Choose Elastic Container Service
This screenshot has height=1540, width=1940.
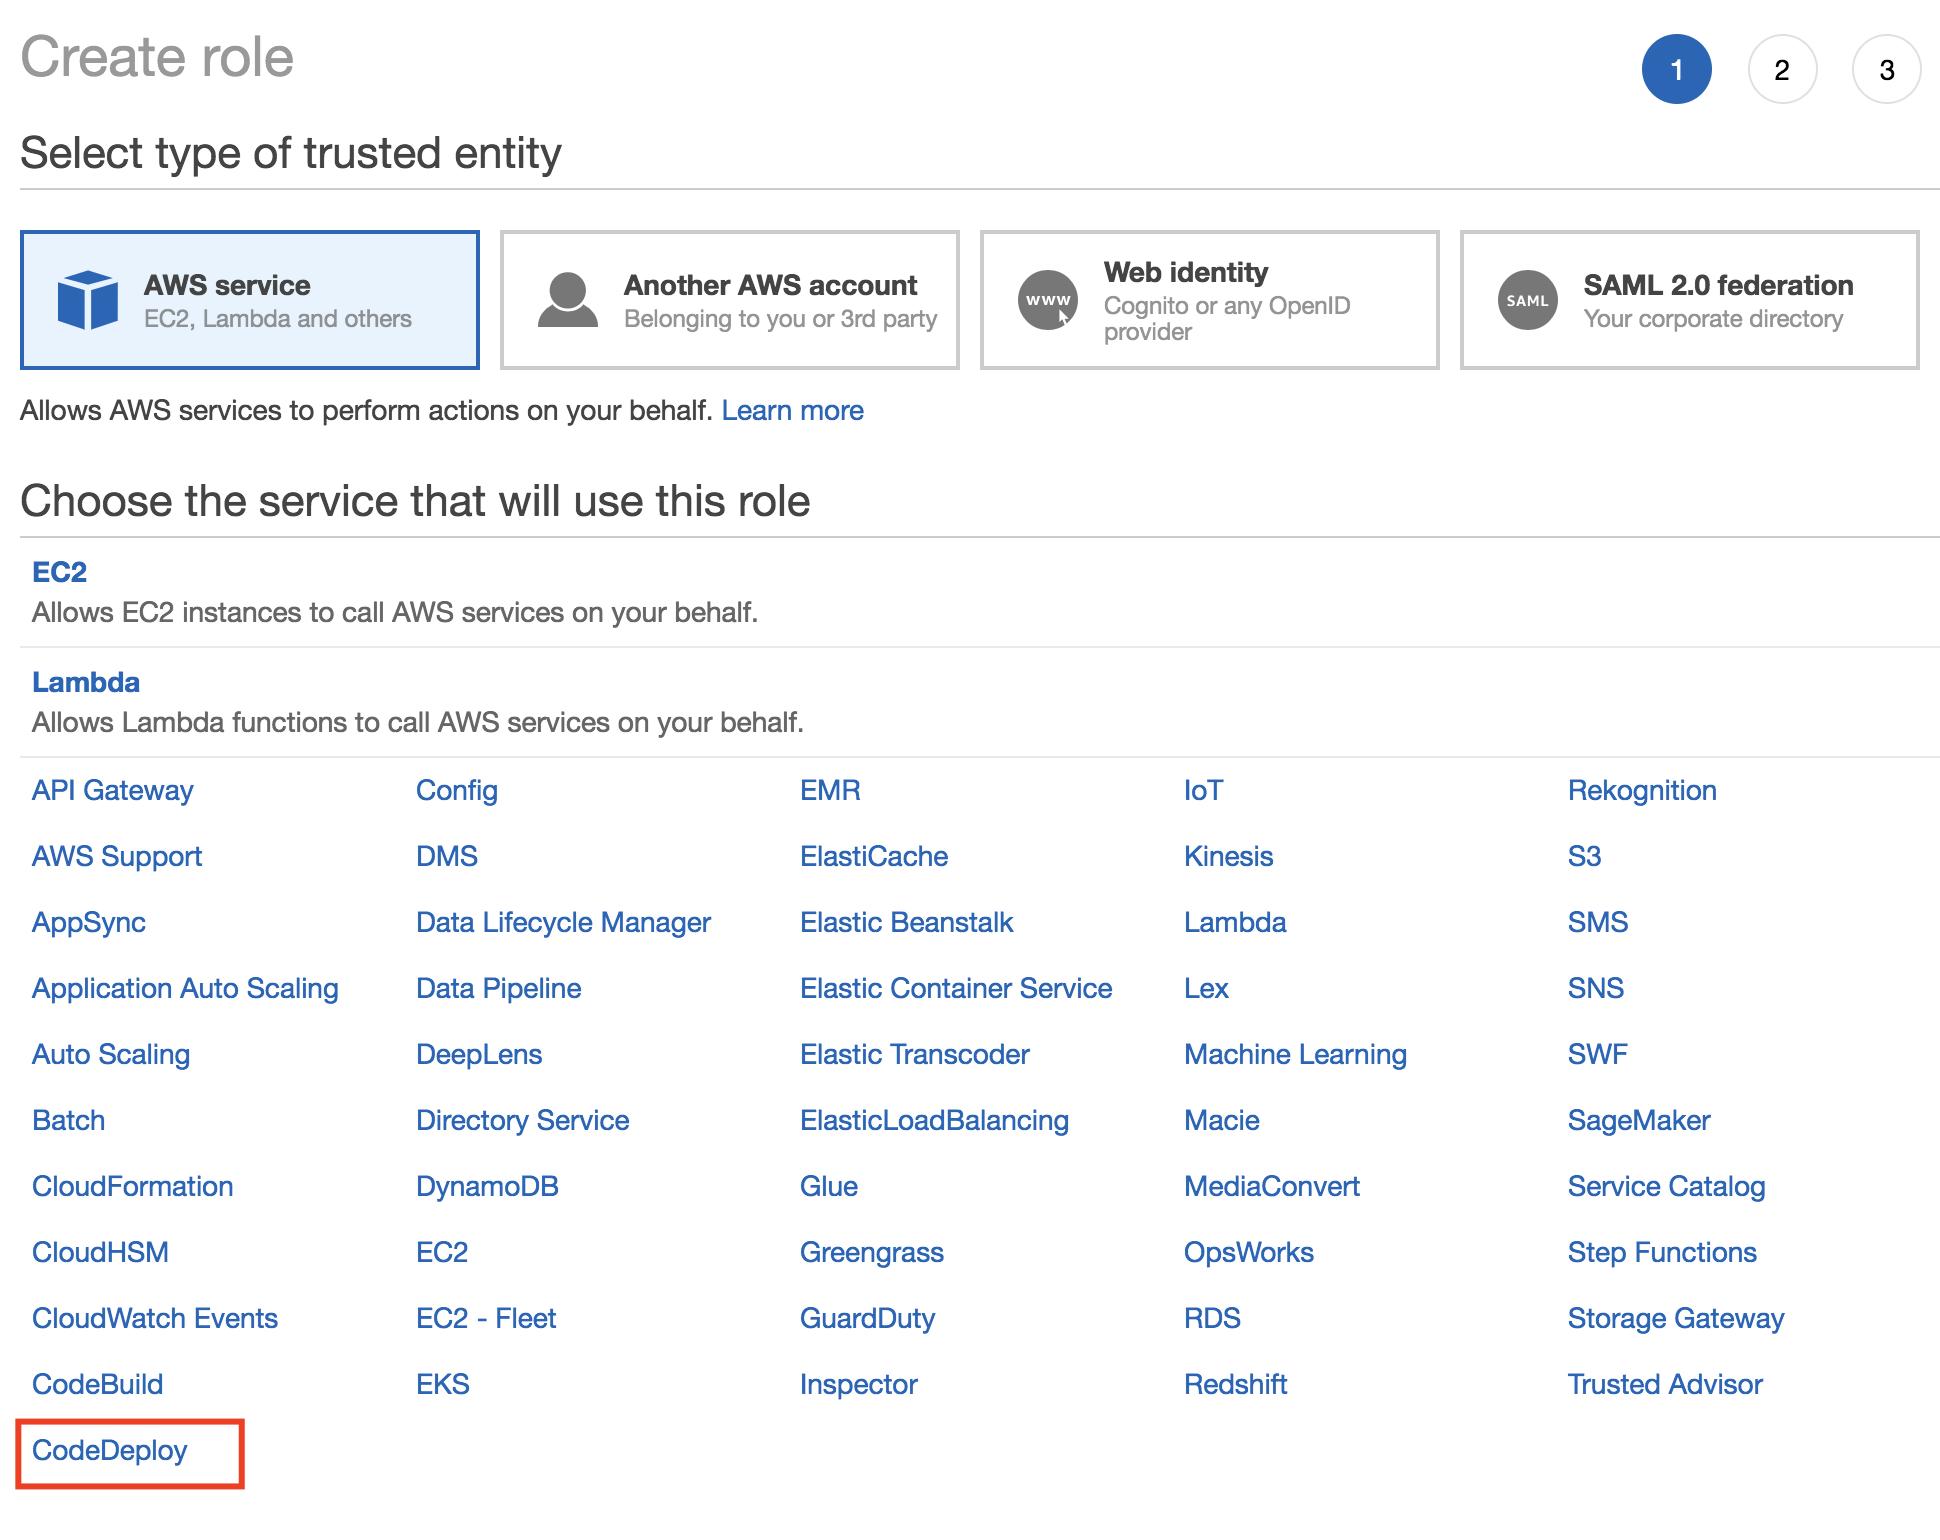coord(956,988)
